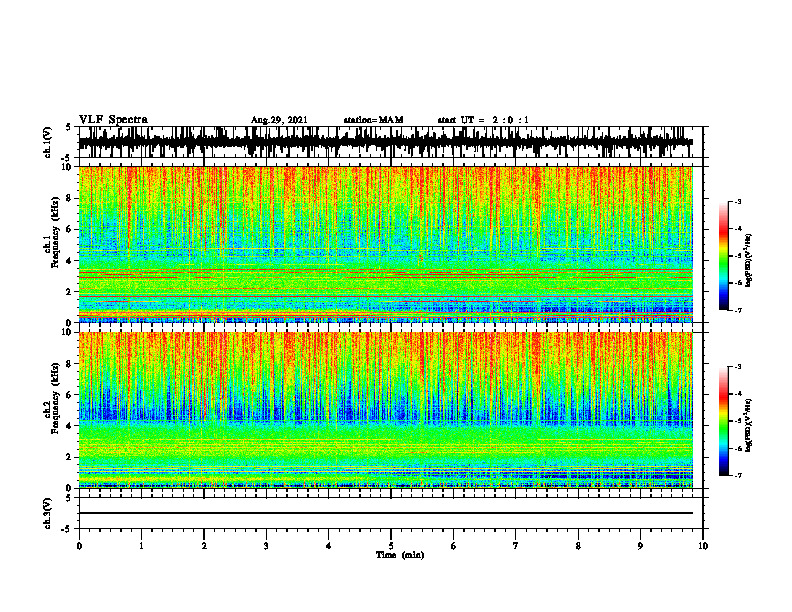Click the "Time (min)" axis title

tap(400, 555)
